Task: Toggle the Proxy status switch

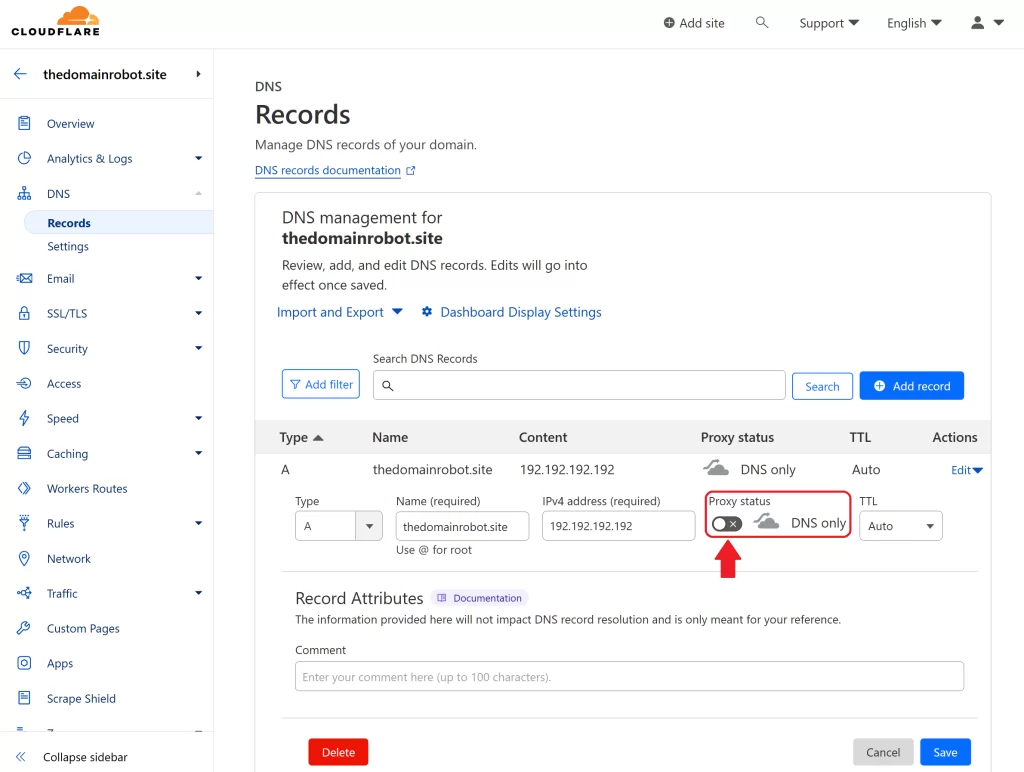Action: (725, 523)
